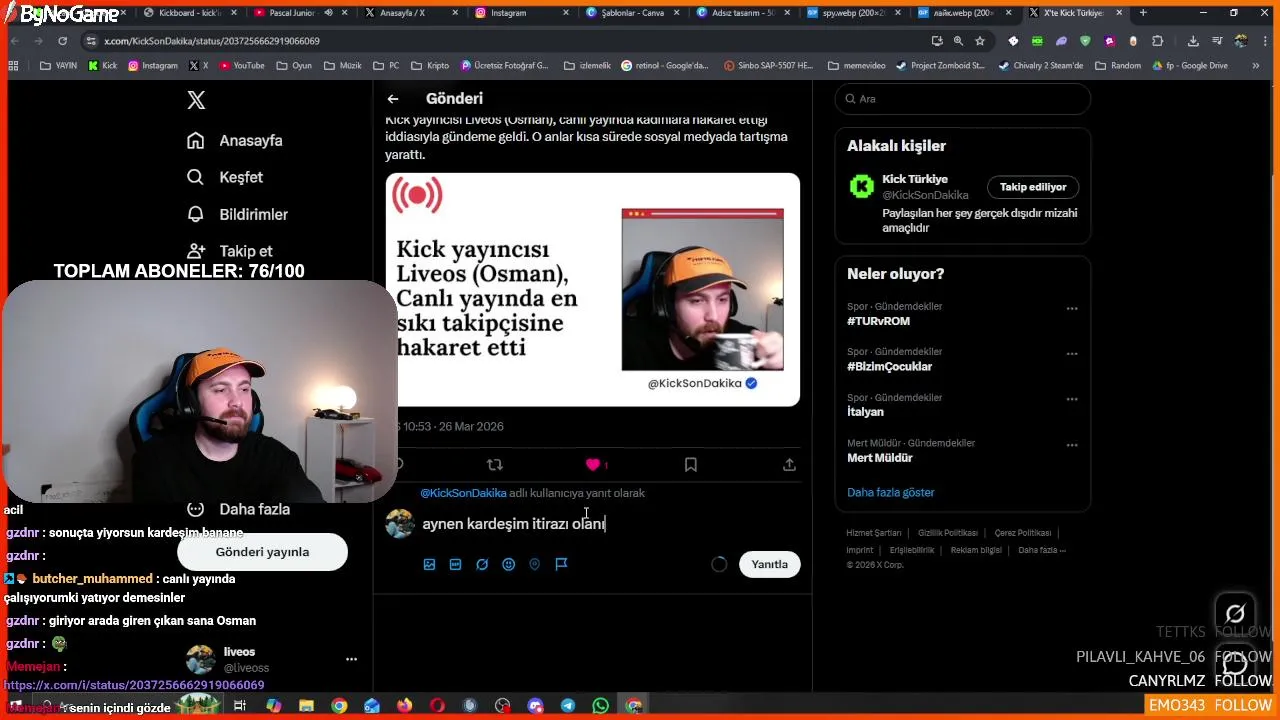Click the Ara search box
The height and width of the screenshot is (720, 1280).
[x=963, y=99]
